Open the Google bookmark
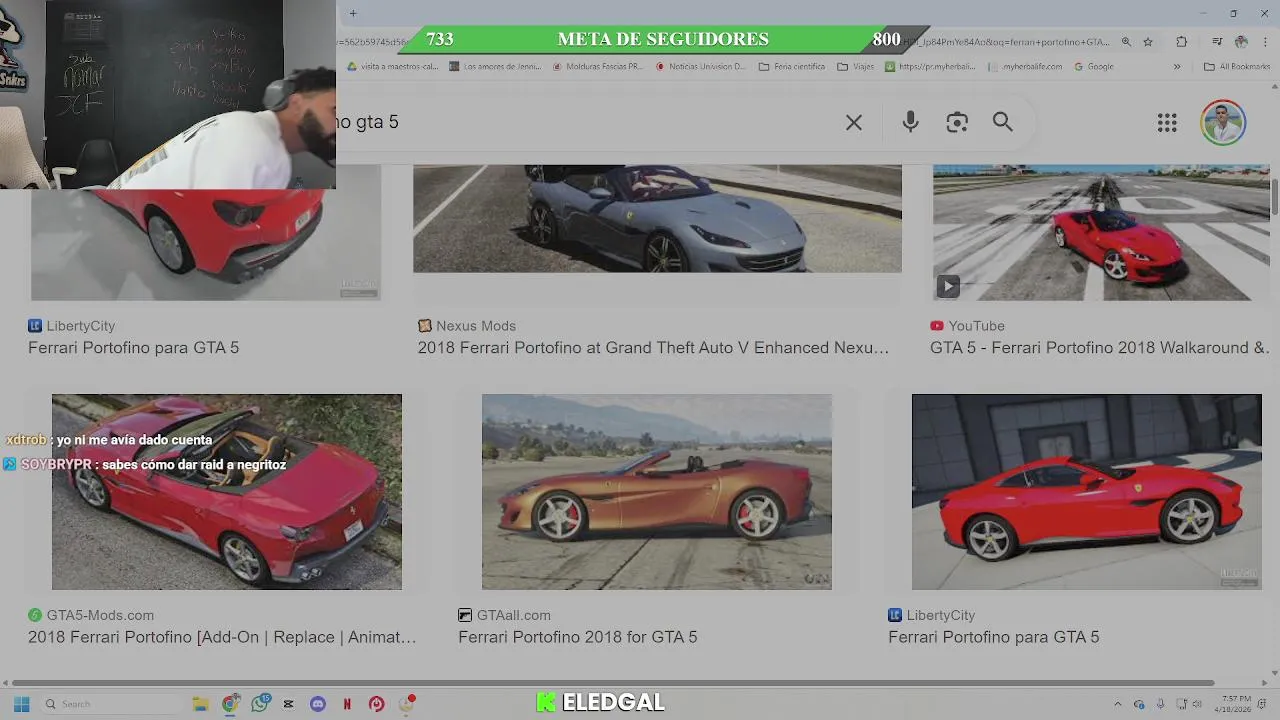 pos(1094,67)
